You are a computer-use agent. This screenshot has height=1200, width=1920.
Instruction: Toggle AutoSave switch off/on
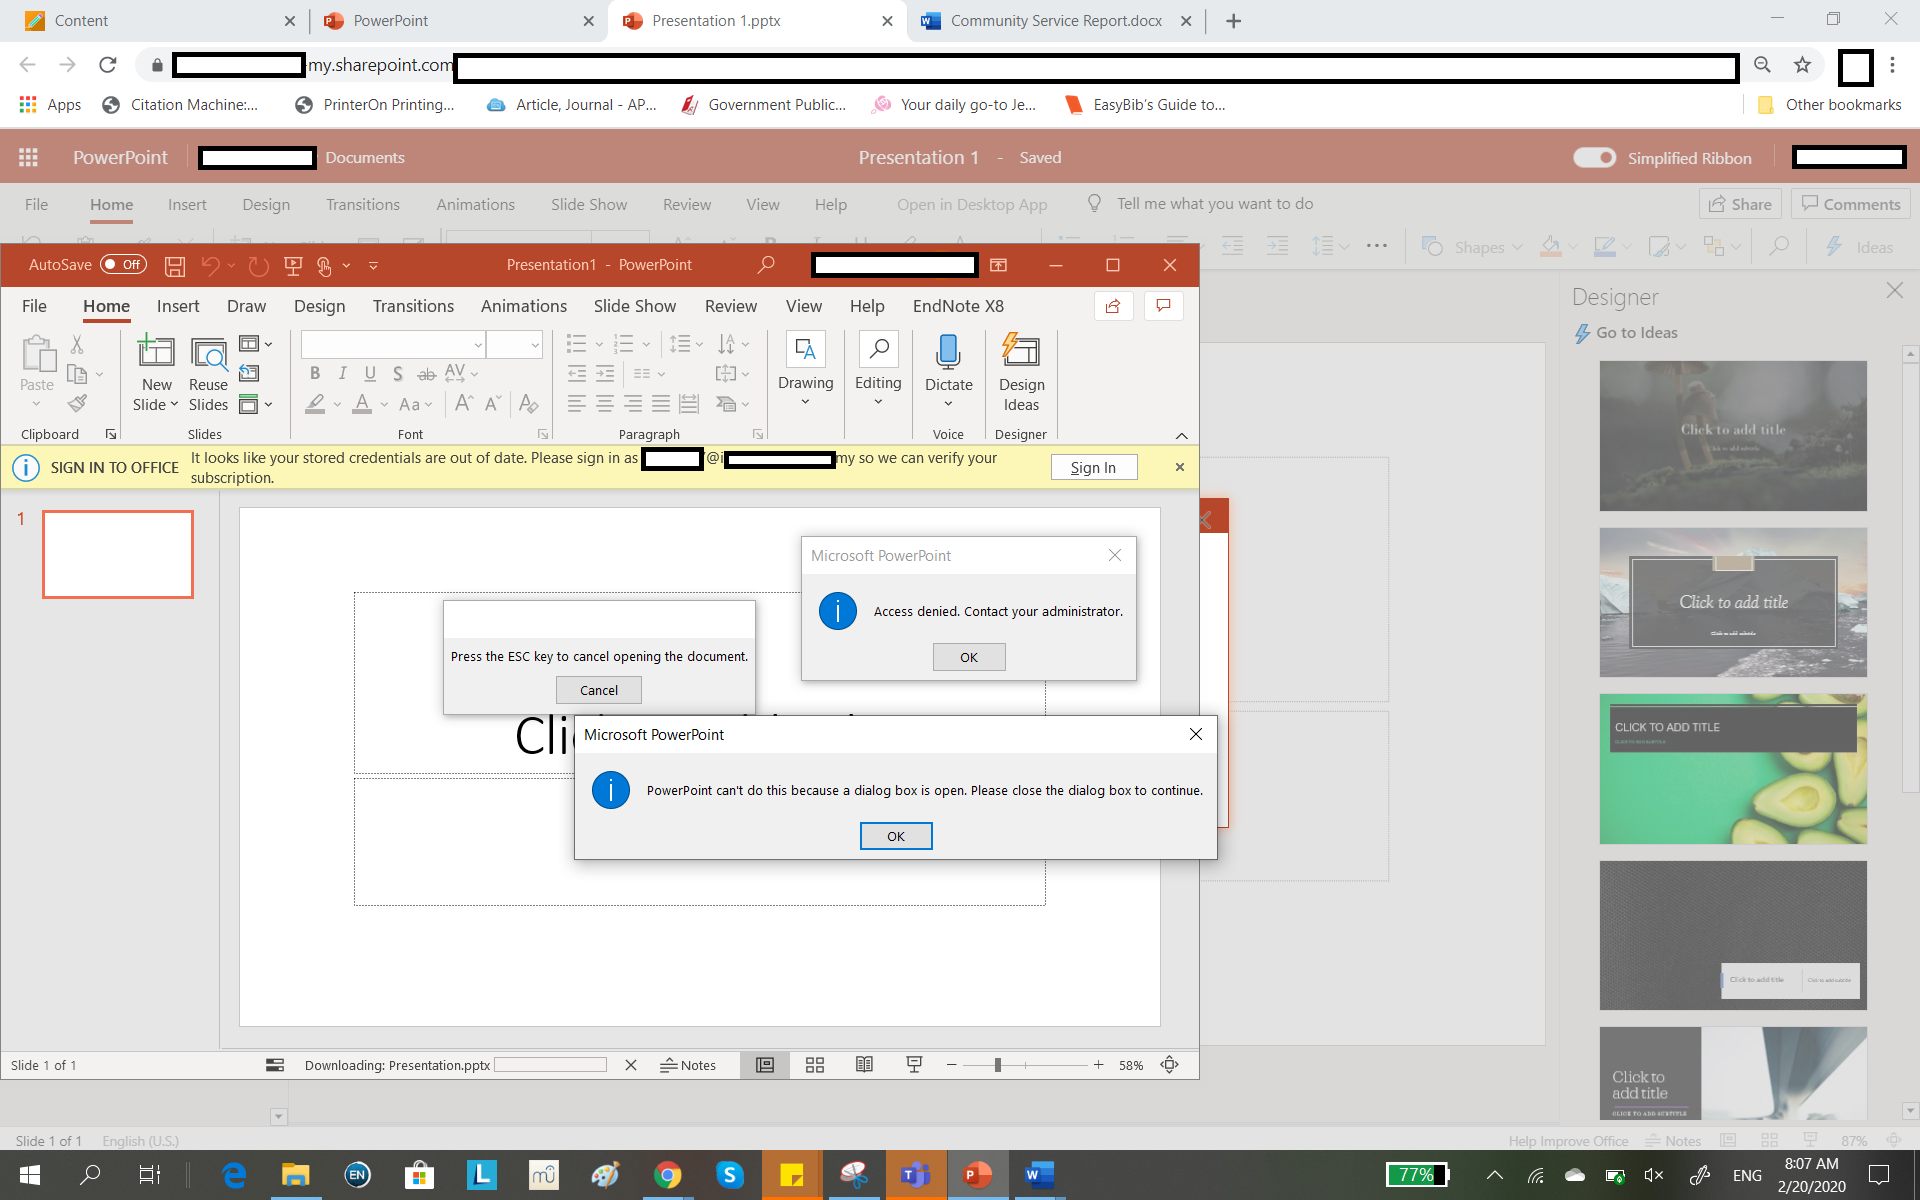[x=123, y=265]
